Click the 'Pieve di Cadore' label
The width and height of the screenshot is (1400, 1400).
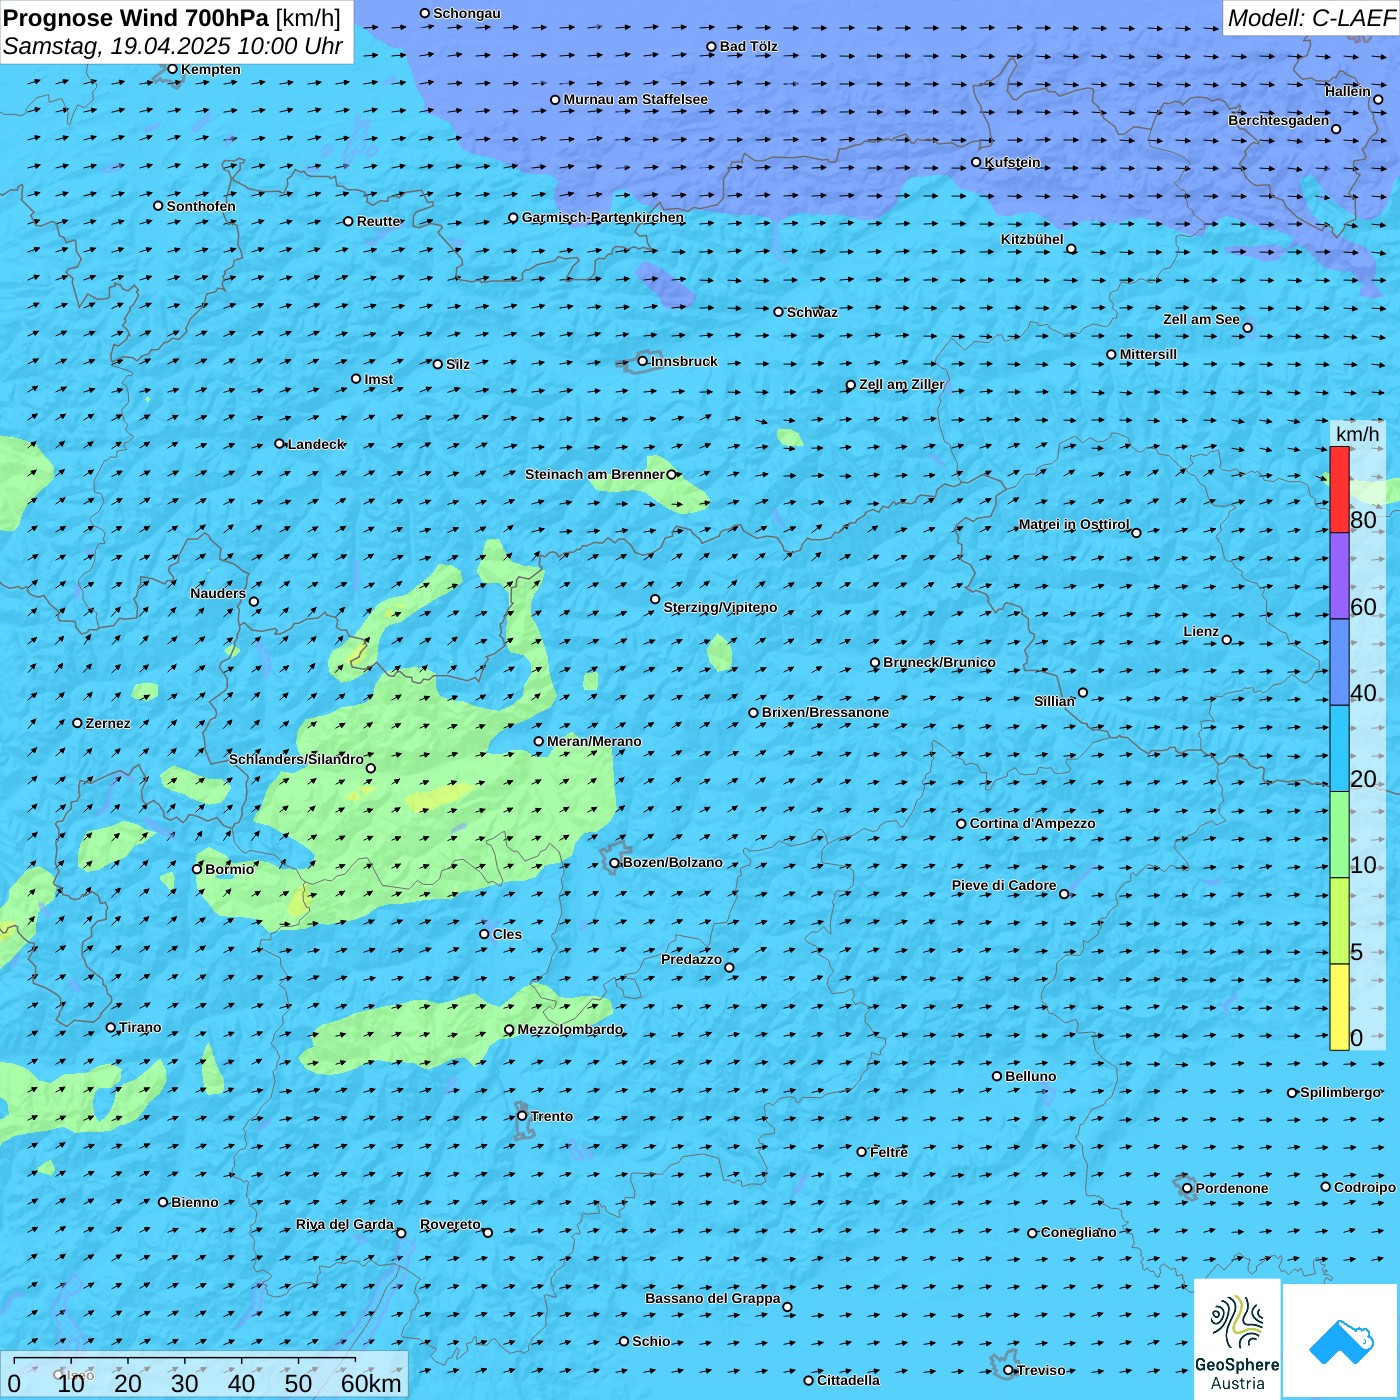pos(1003,885)
